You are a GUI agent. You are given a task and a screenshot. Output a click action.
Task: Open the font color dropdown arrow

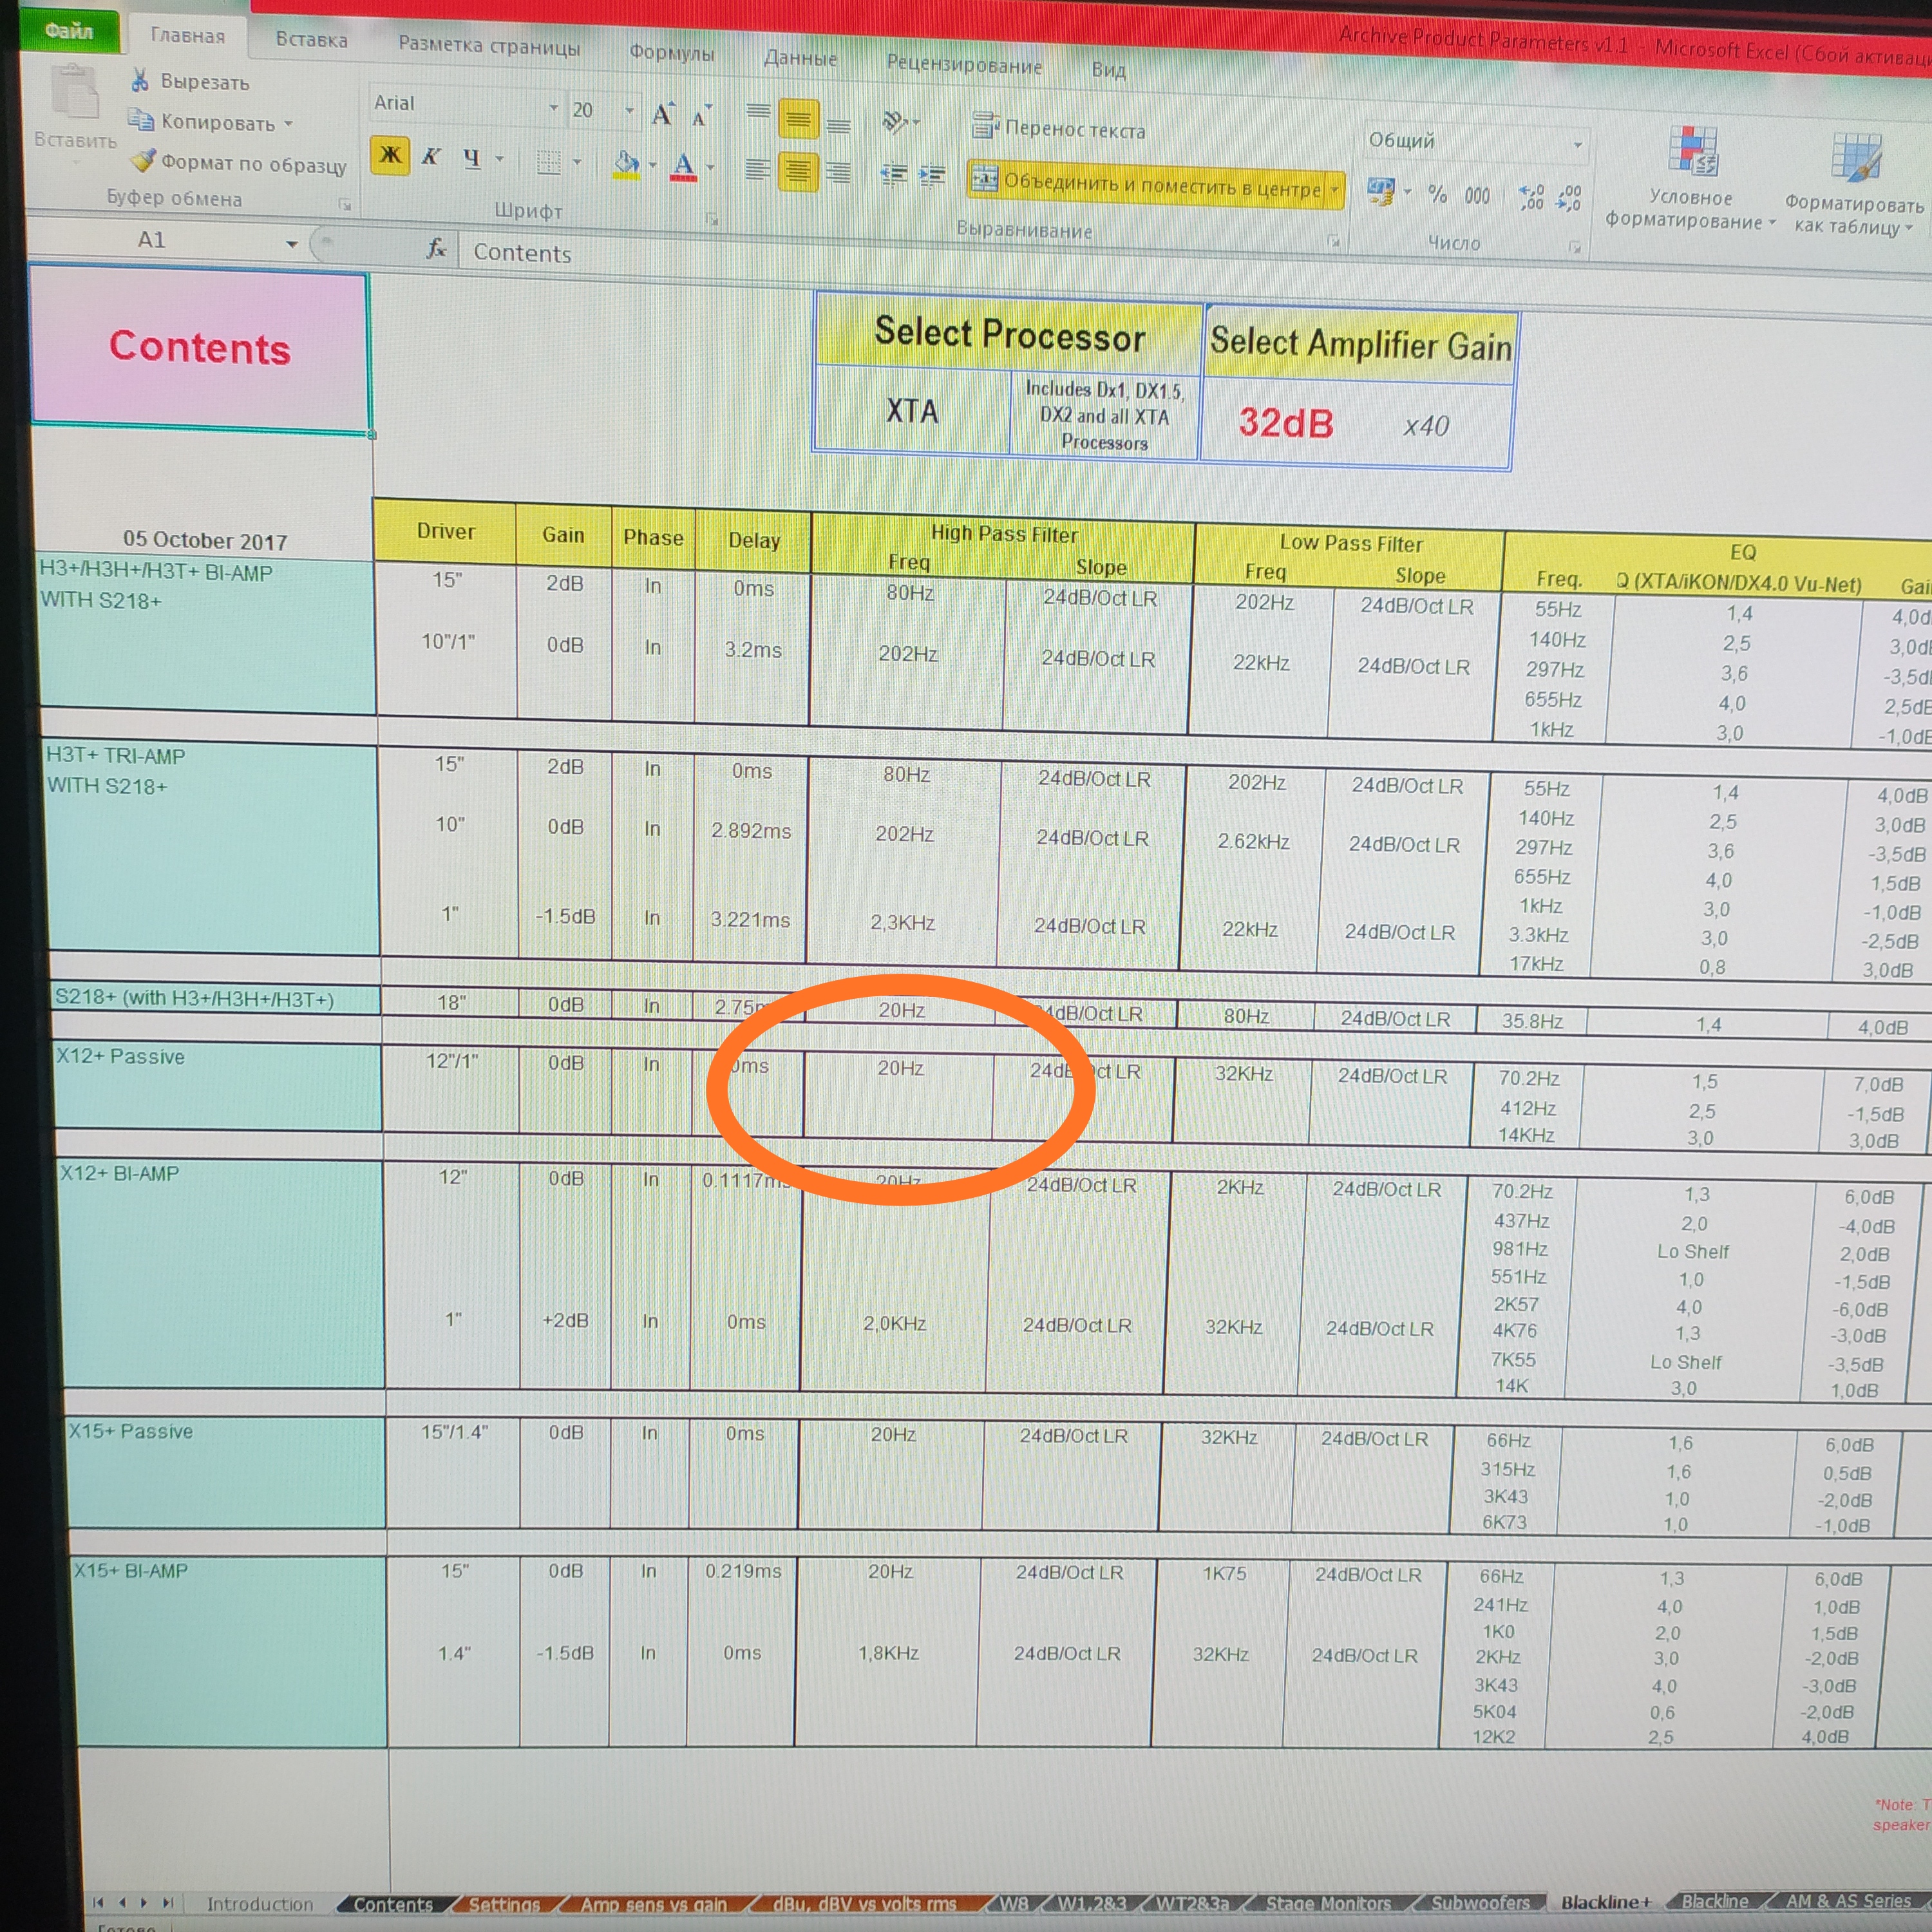click(710, 168)
